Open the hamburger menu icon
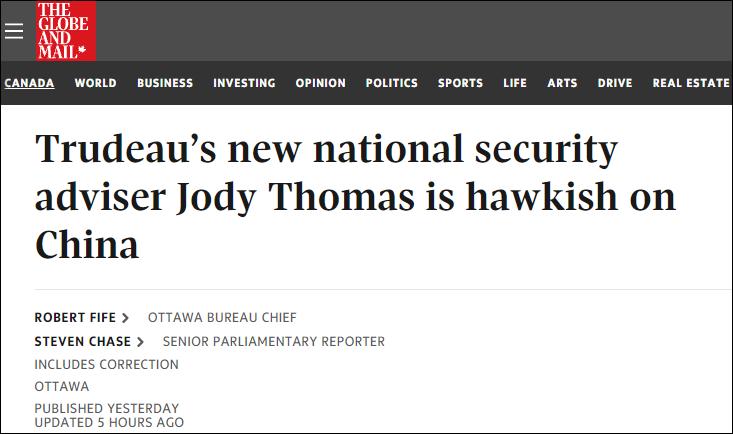This screenshot has width=733, height=434. pyautogui.click(x=13, y=30)
